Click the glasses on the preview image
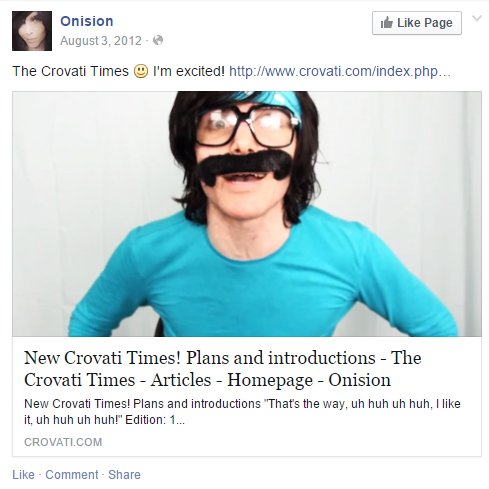 coord(247,126)
